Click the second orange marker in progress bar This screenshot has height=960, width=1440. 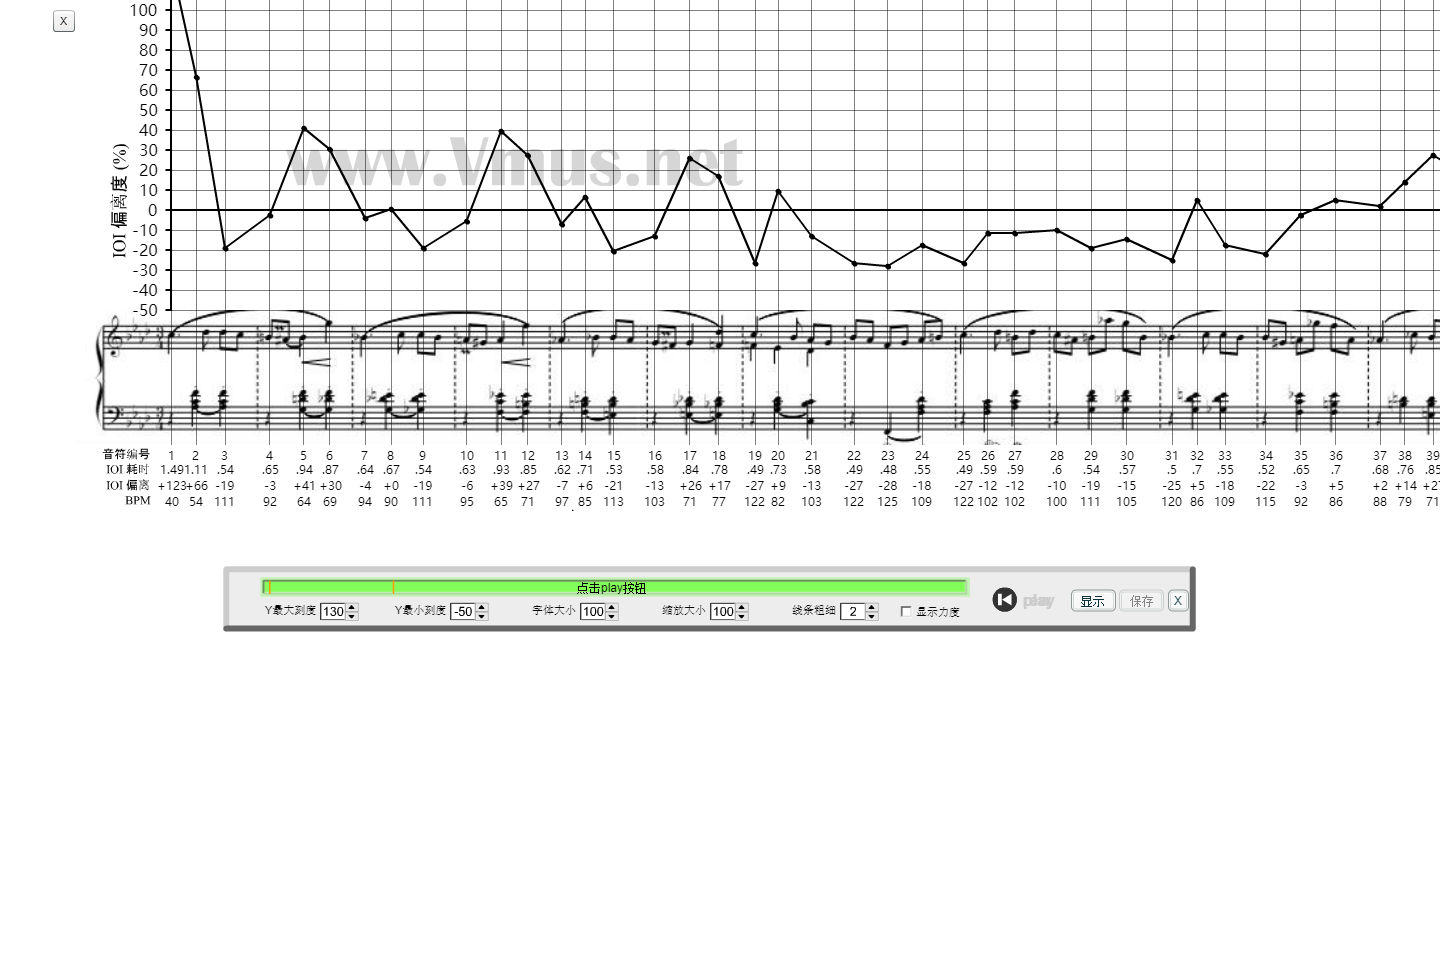393,588
